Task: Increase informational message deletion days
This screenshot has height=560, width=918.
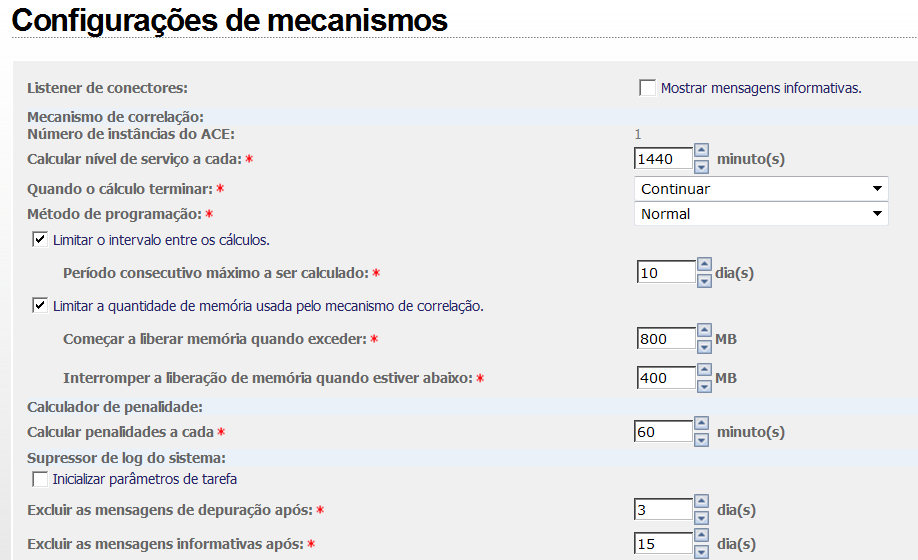Action: tap(702, 538)
